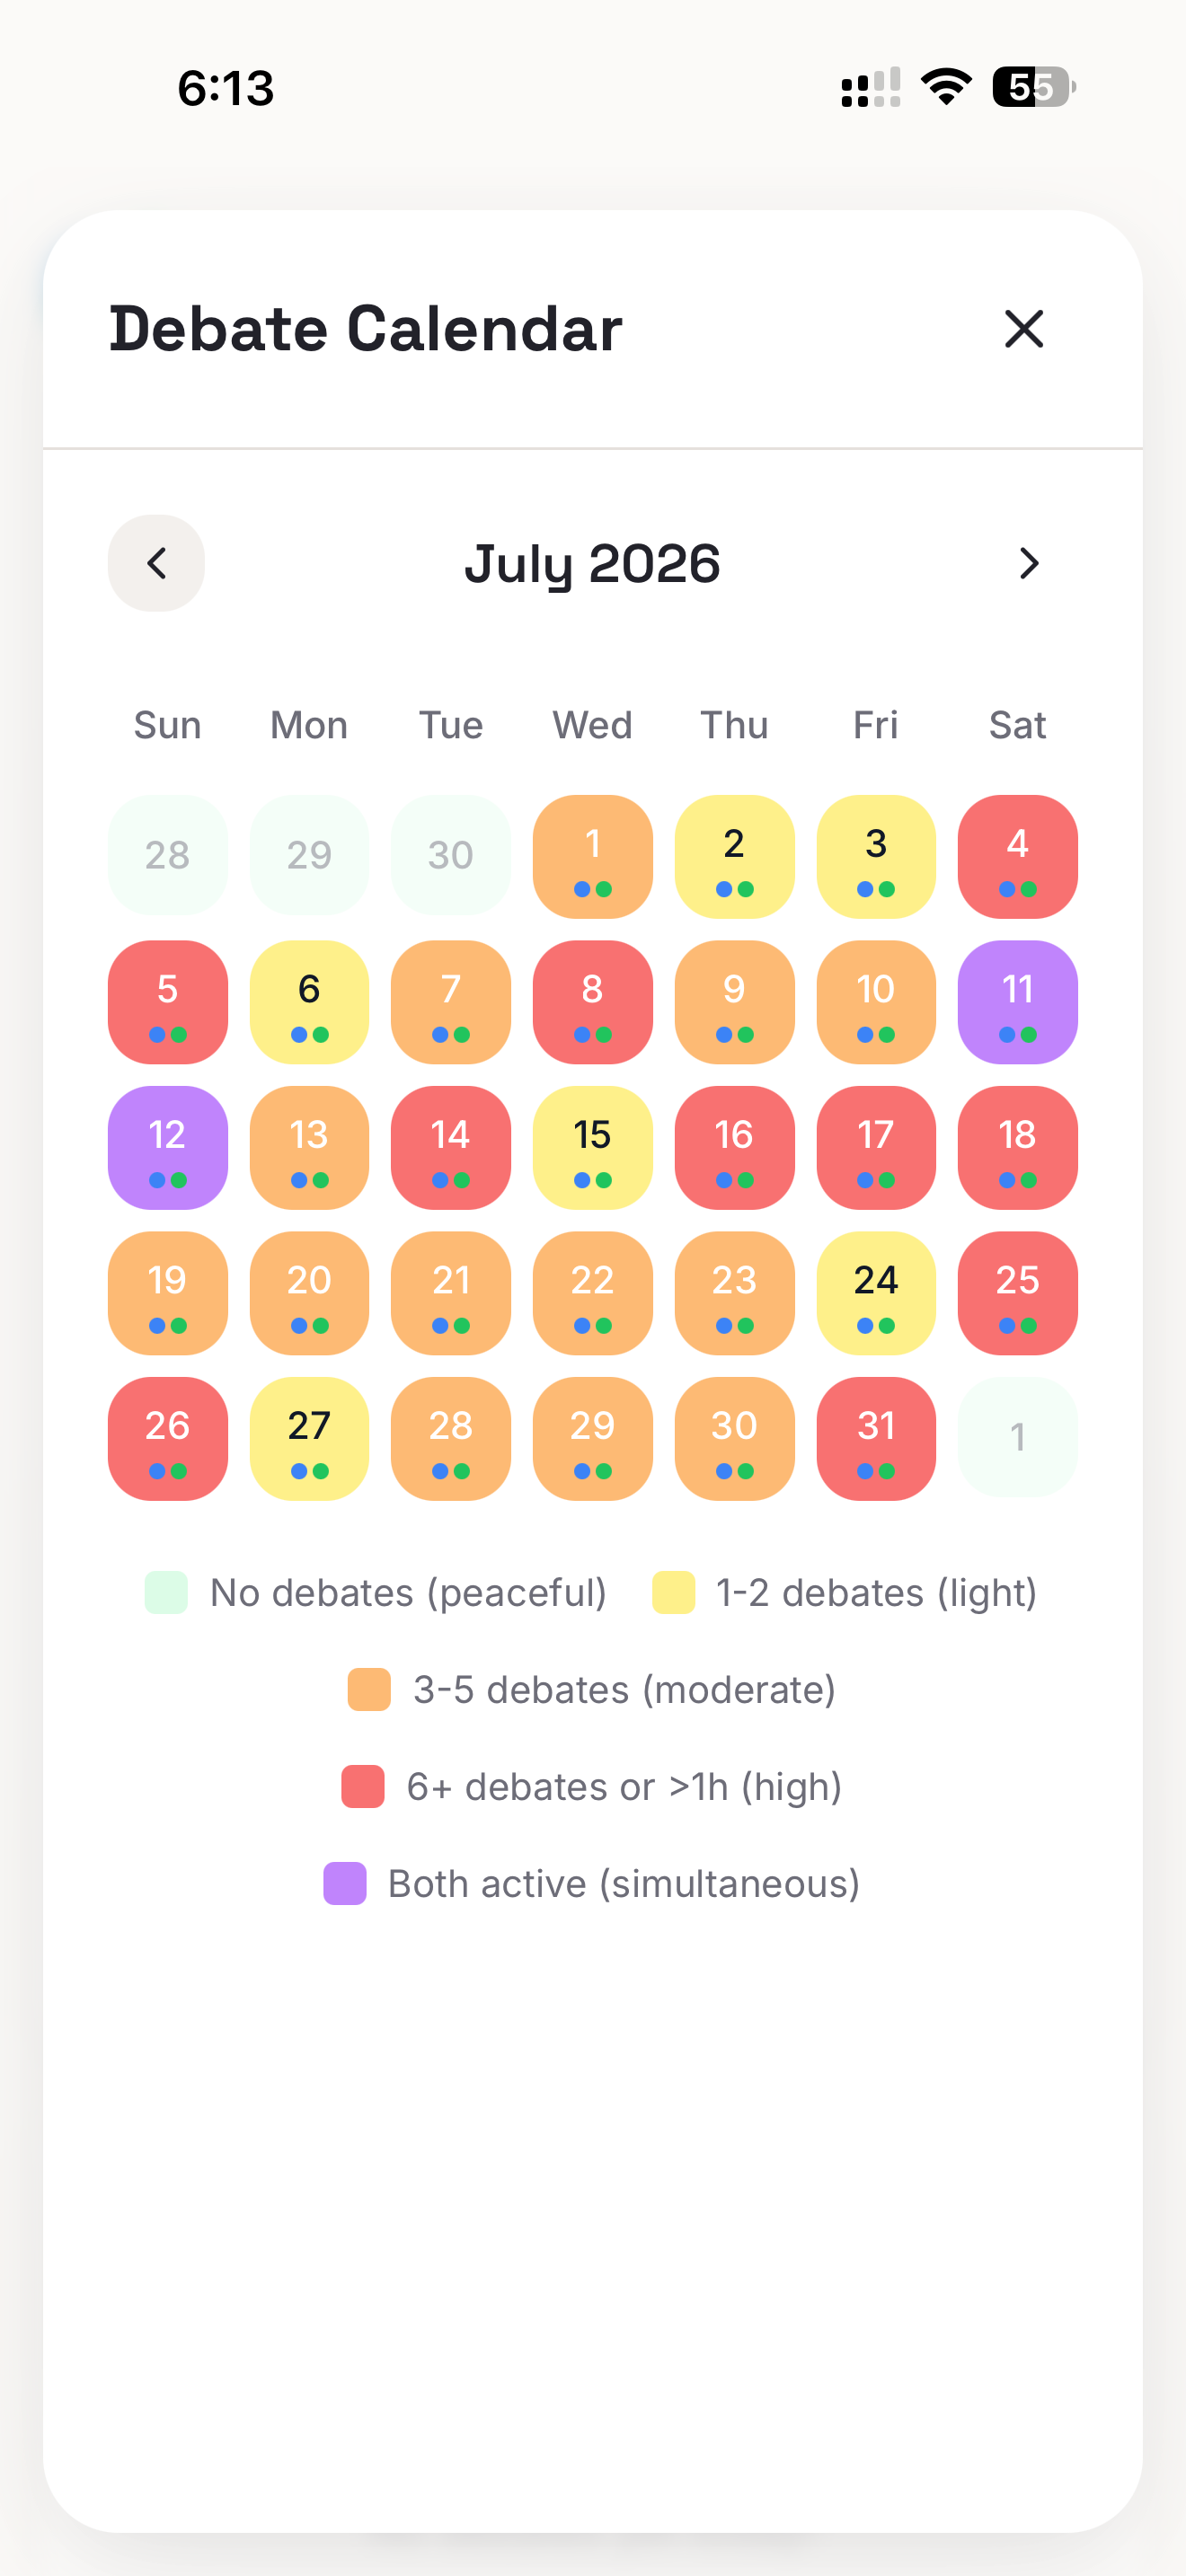
Task: Tap greyed-out June 28 day cell
Action: click(167, 855)
